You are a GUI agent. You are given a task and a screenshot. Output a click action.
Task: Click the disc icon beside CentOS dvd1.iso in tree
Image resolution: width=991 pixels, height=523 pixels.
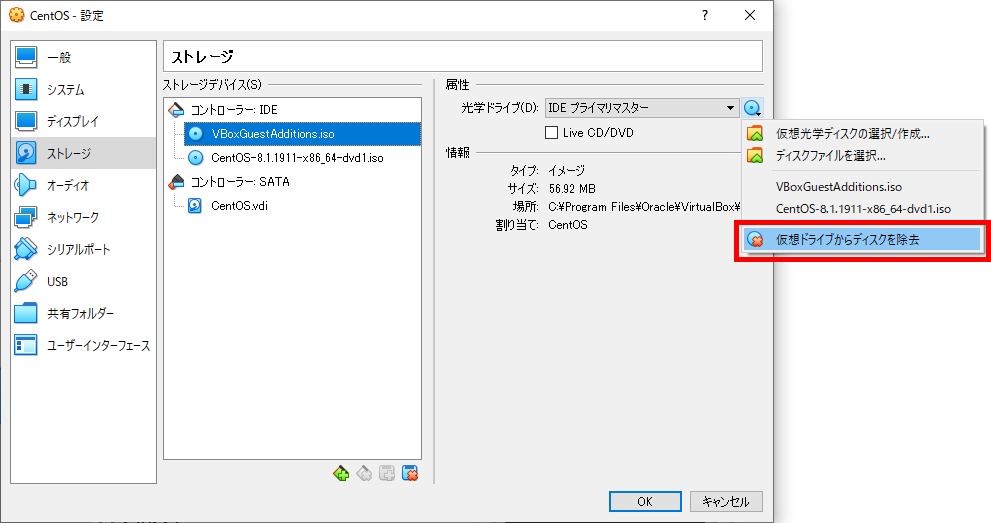coord(196,158)
